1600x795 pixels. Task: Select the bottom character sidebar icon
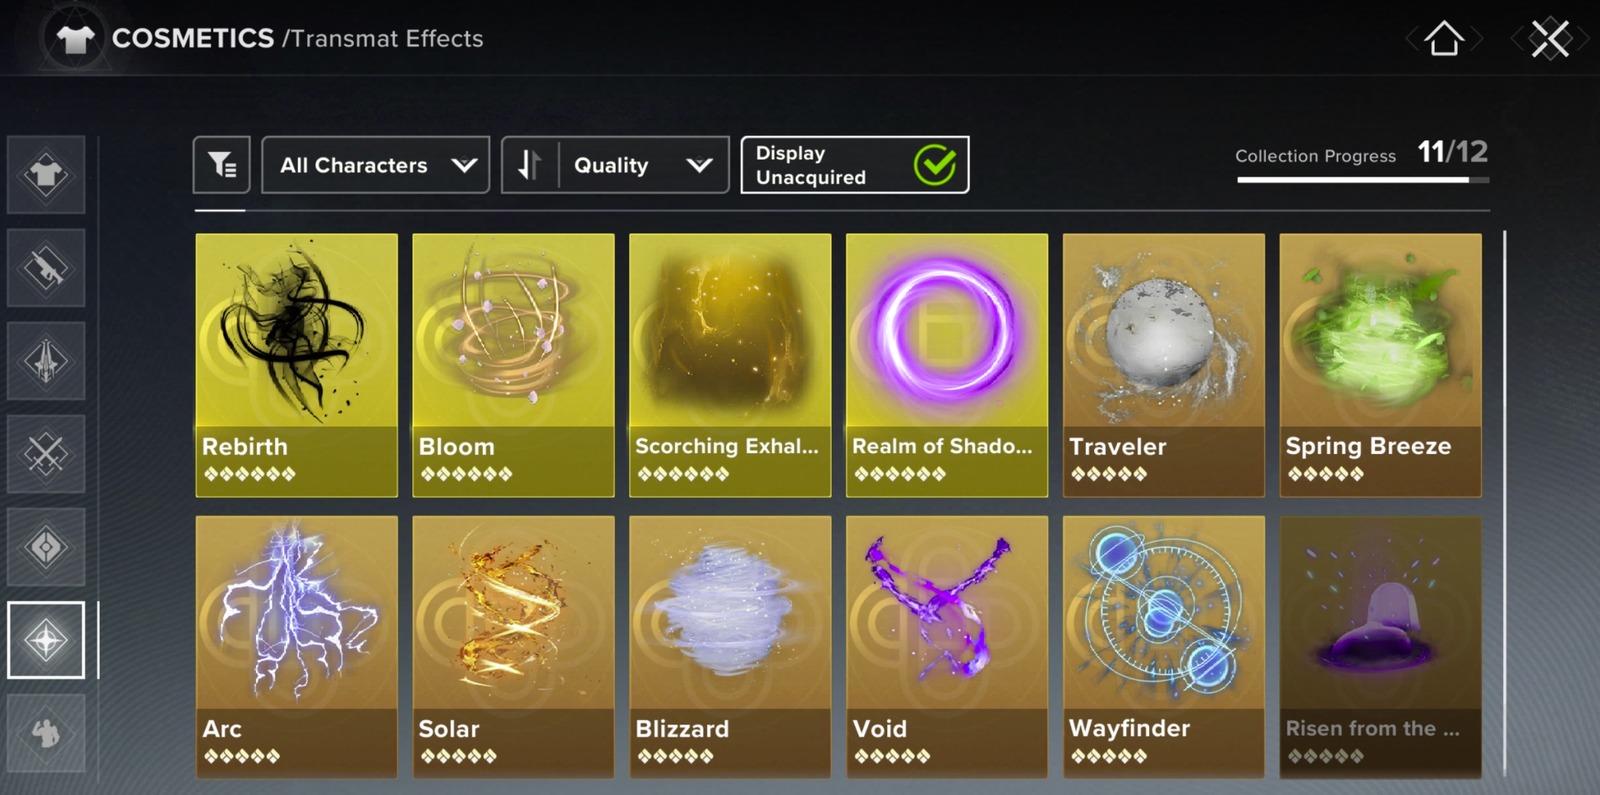coord(46,733)
